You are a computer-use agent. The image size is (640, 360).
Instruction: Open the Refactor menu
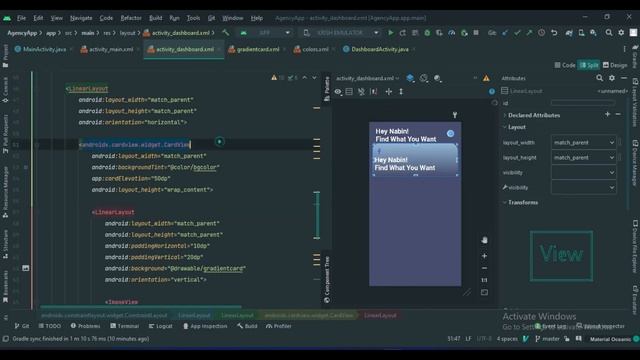click(x=131, y=18)
